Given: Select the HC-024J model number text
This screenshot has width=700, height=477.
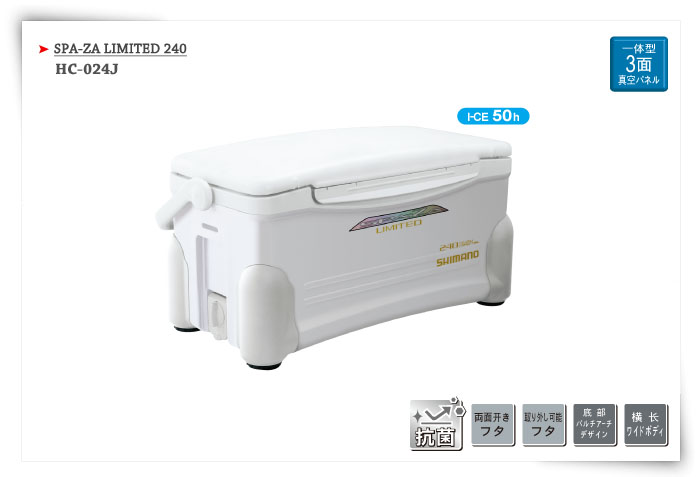Looking at the screenshot, I should click(87, 69).
